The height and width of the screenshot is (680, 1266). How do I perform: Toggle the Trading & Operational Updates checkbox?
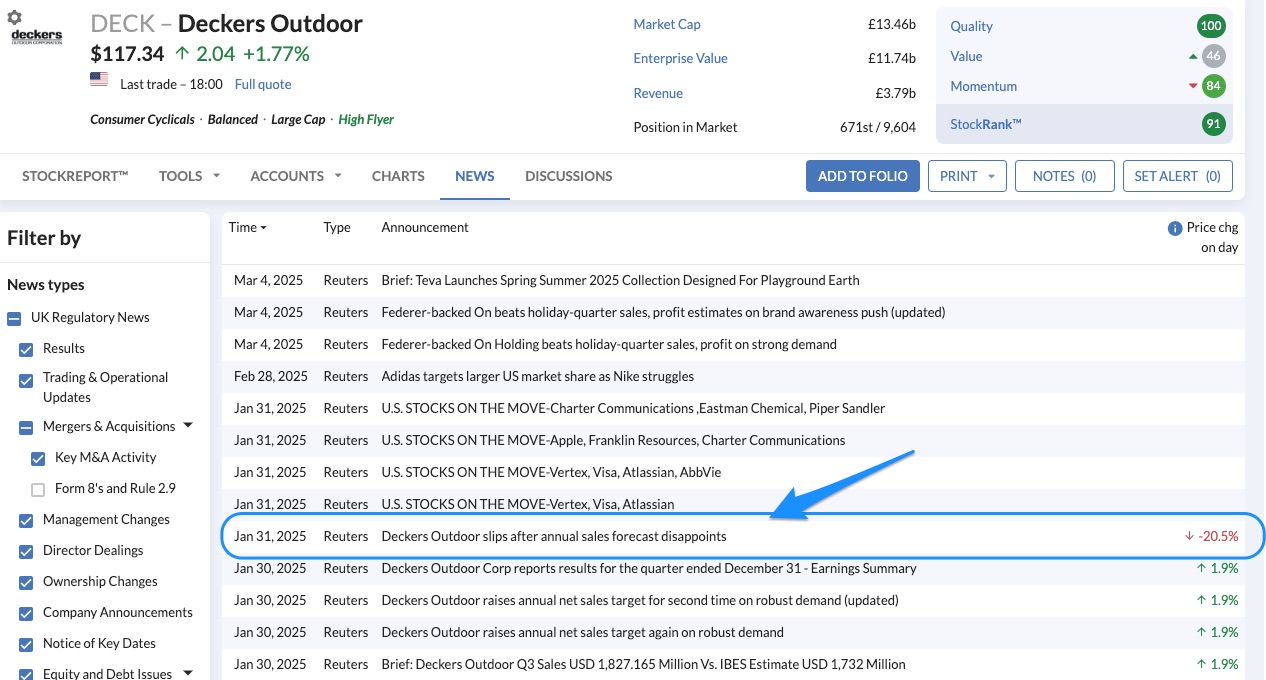[26, 381]
